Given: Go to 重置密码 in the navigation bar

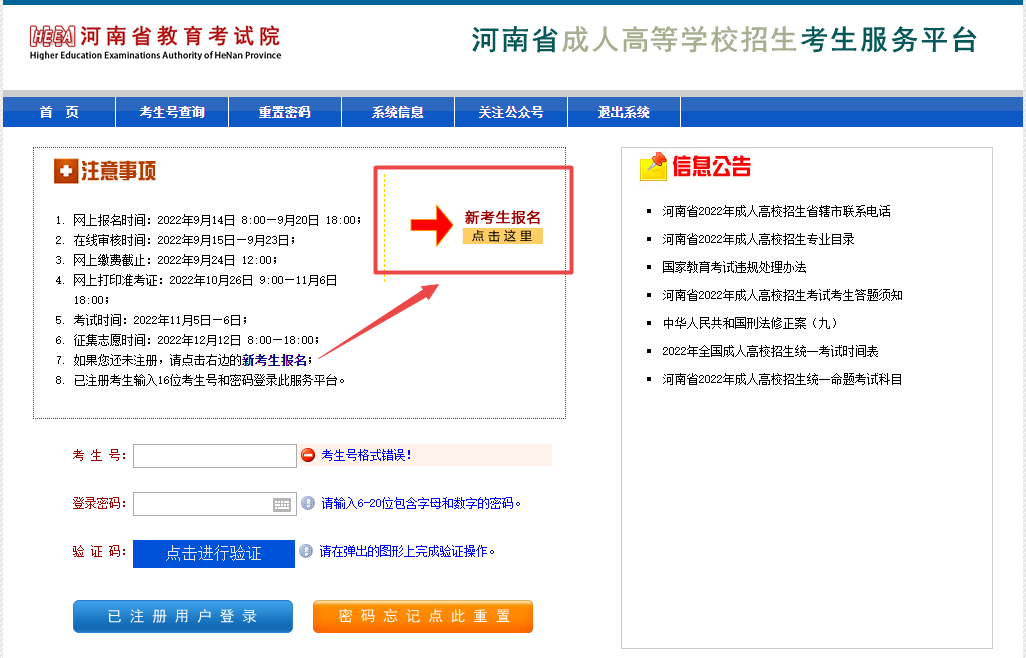Looking at the screenshot, I should pyautogui.click(x=285, y=112).
